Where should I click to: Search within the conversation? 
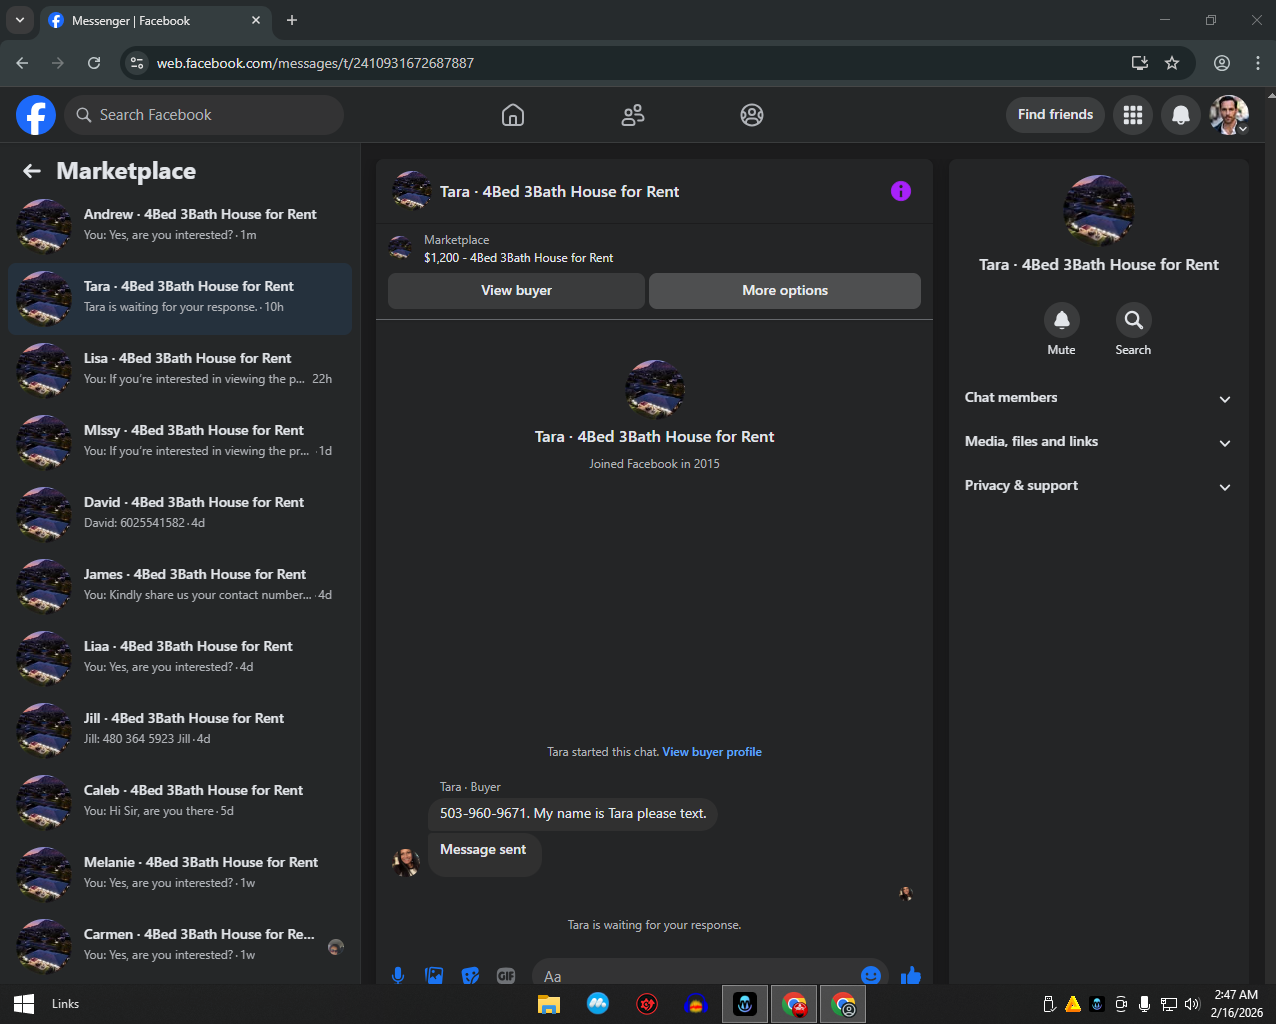coord(1134,320)
